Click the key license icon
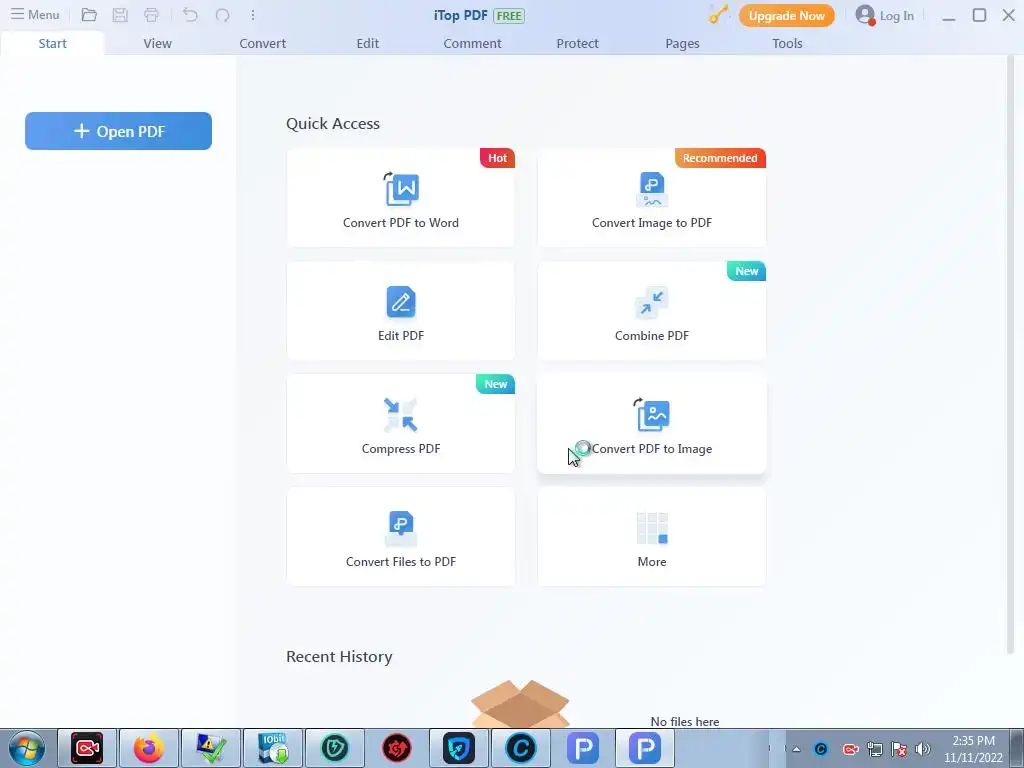 point(718,14)
